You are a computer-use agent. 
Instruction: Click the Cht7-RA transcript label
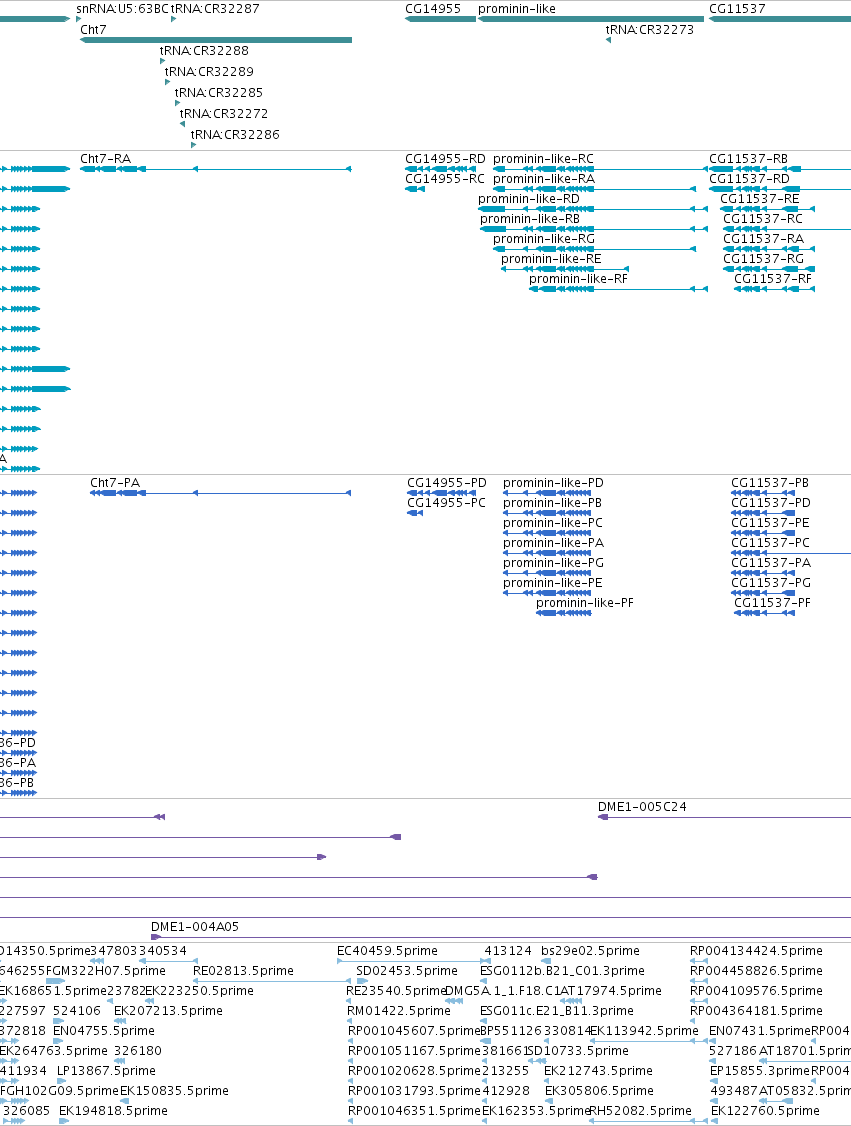(x=106, y=159)
